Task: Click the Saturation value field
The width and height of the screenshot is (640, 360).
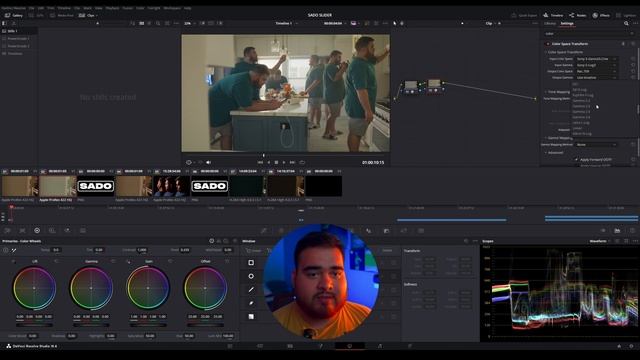Action: 150,336
